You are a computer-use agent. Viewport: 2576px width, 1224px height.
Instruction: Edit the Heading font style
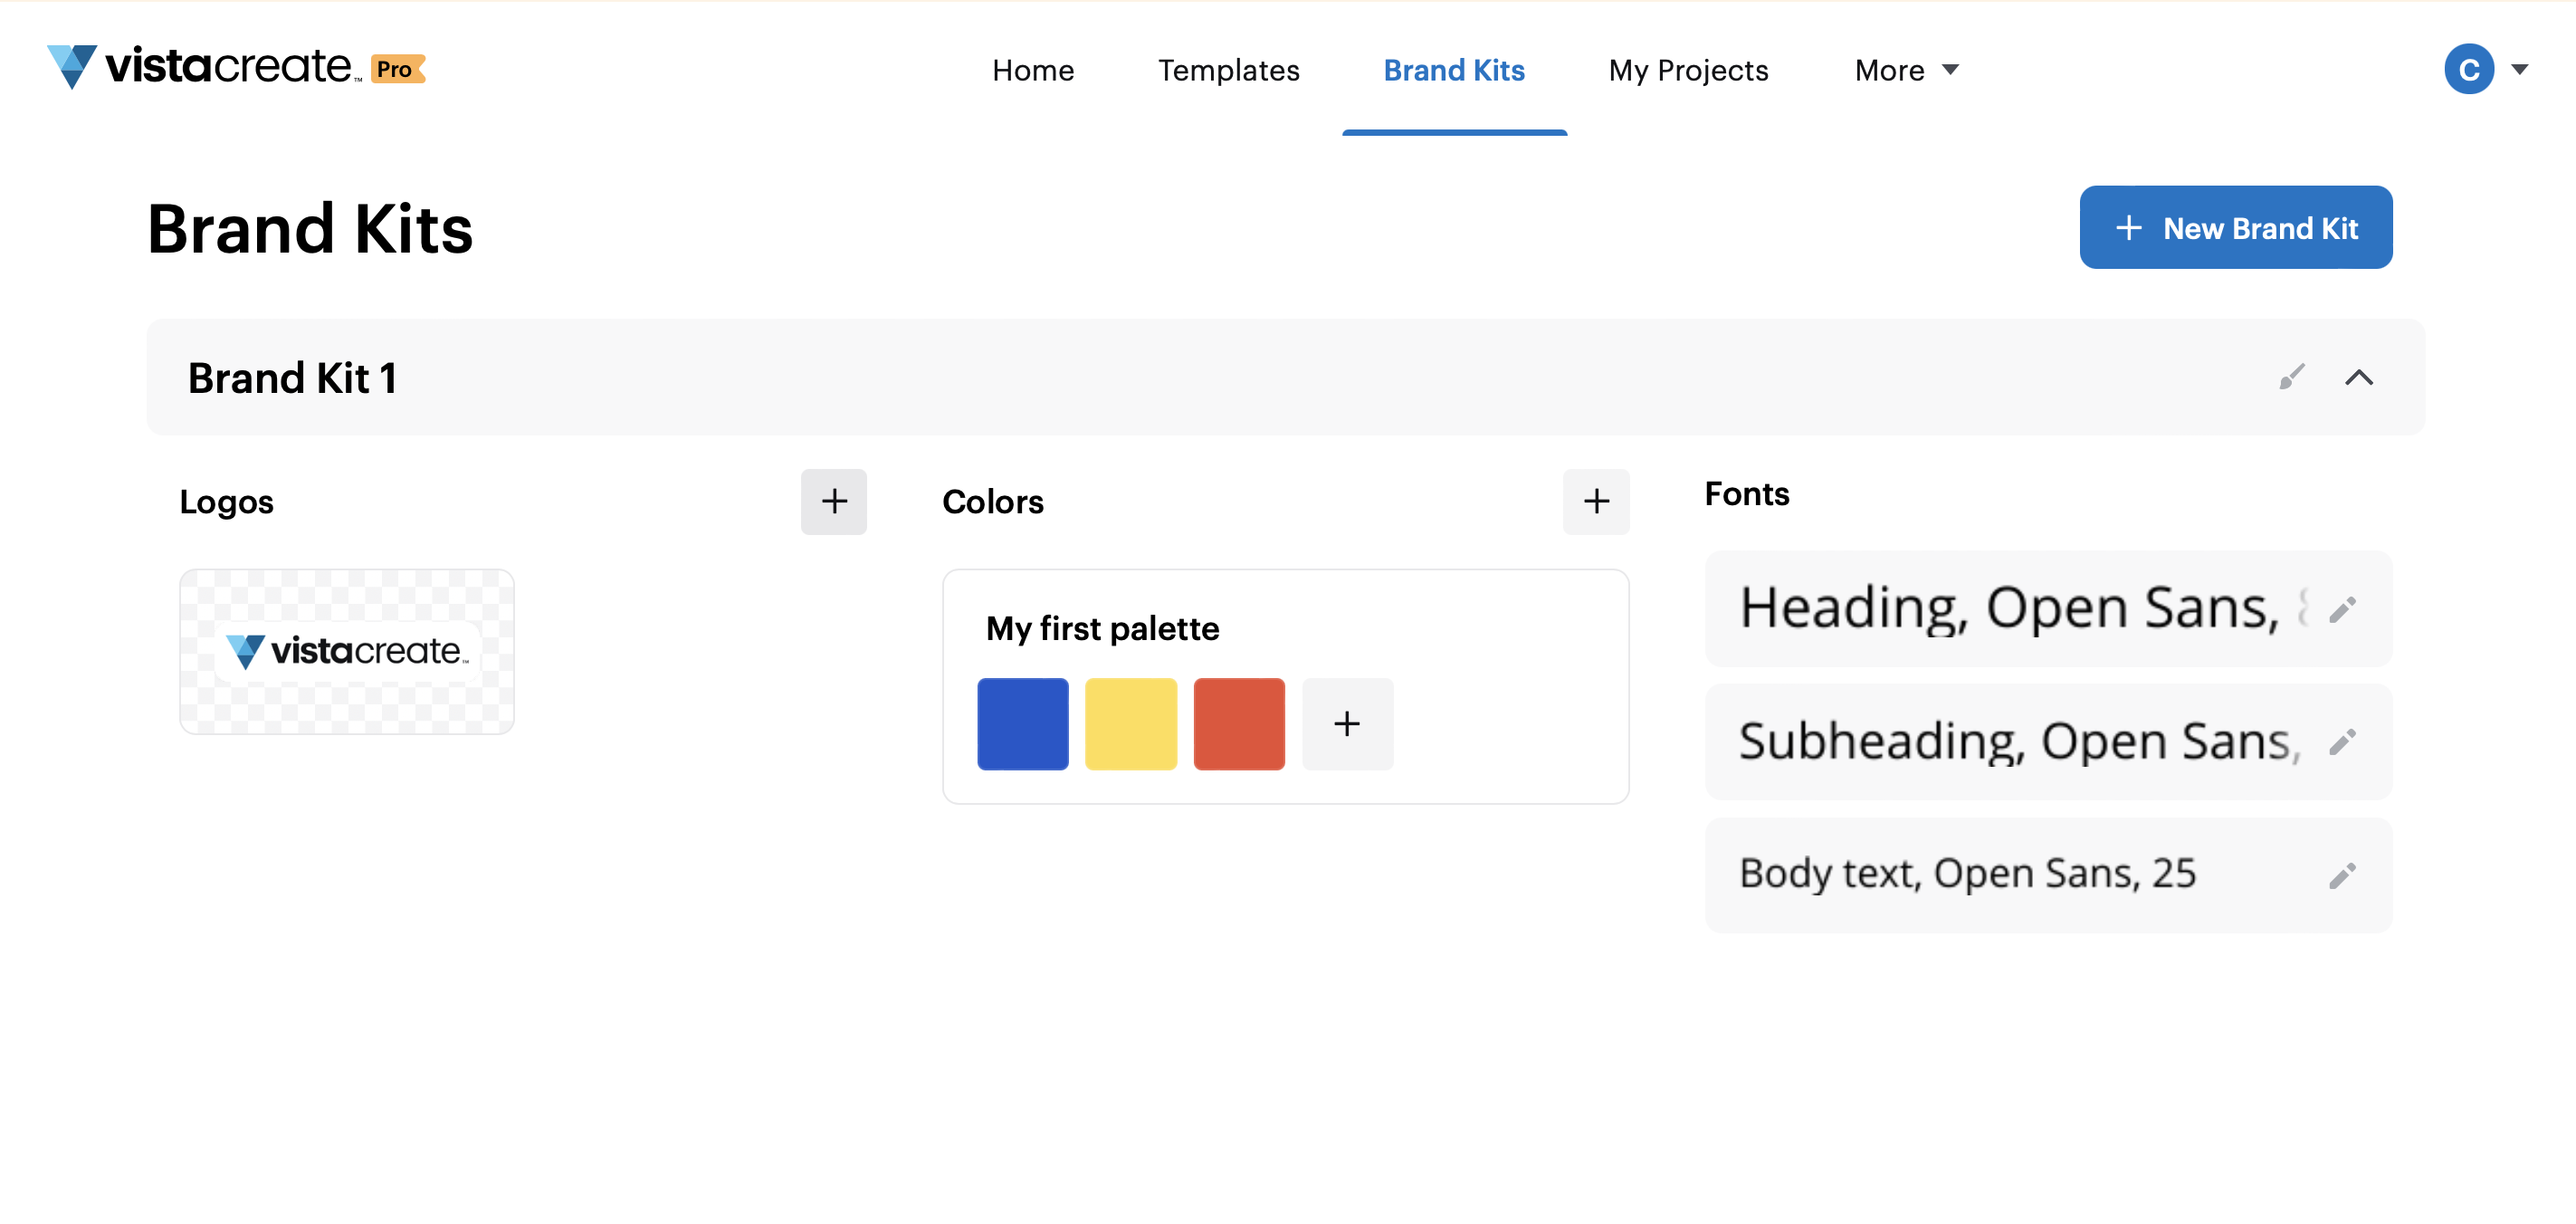tap(2342, 609)
